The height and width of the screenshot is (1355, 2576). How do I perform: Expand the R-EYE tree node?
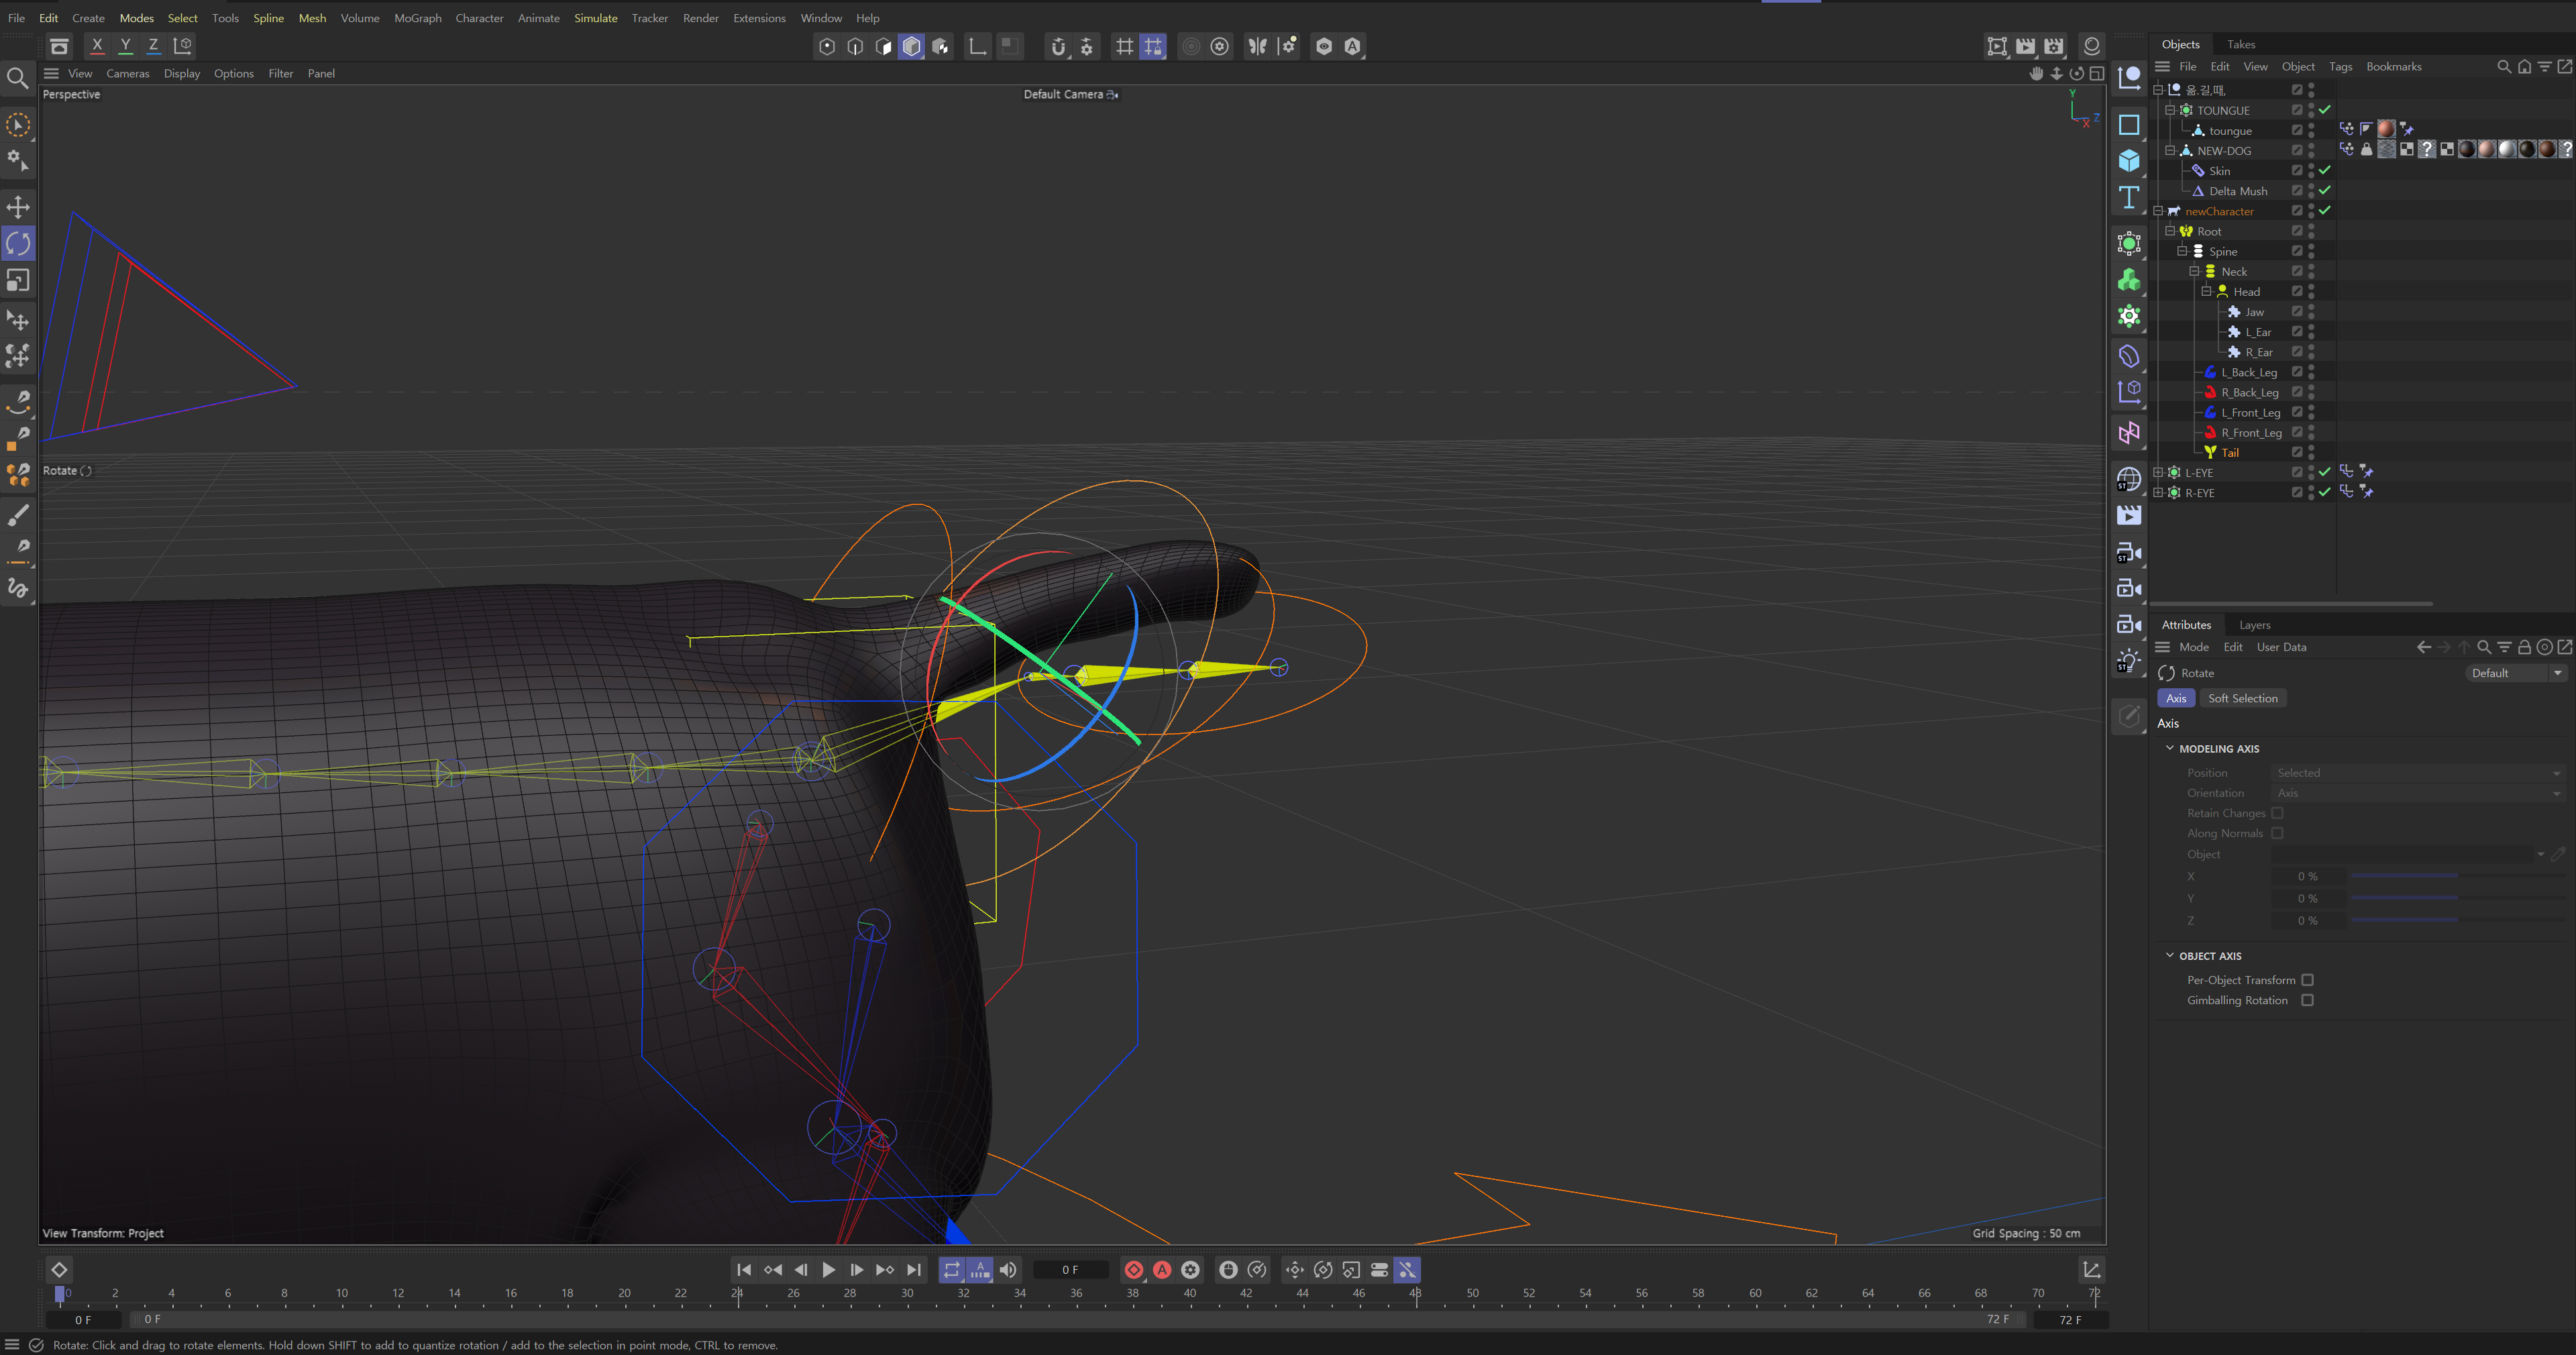pyautogui.click(x=2158, y=492)
